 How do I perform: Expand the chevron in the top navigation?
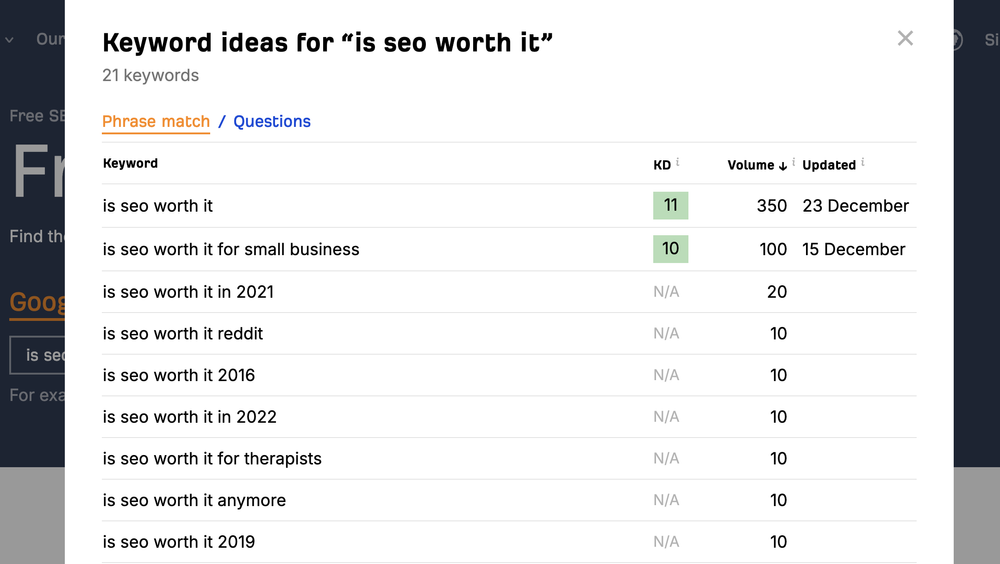tap(9, 40)
